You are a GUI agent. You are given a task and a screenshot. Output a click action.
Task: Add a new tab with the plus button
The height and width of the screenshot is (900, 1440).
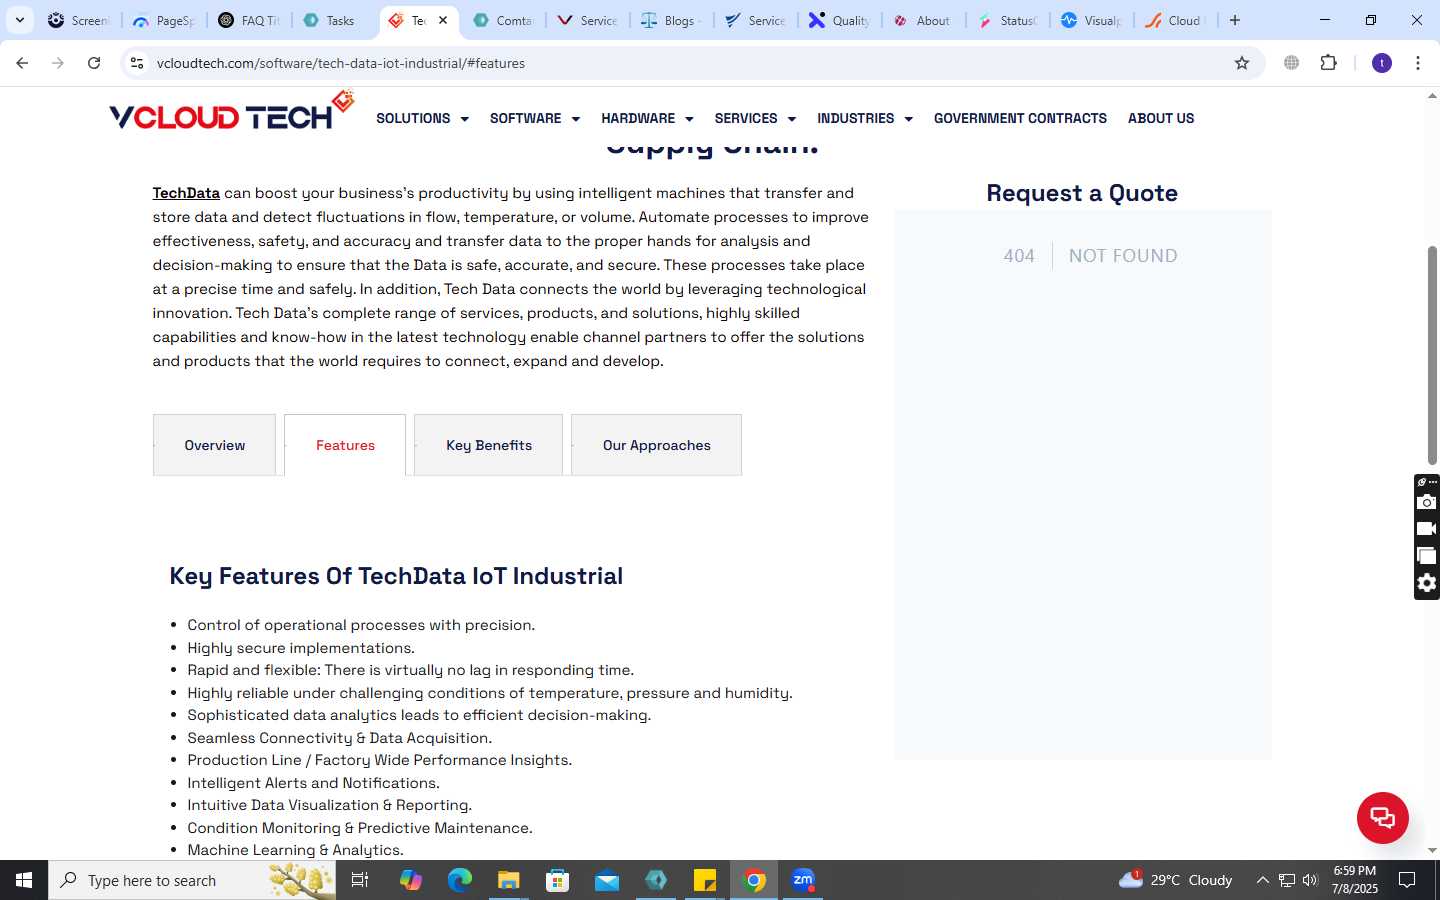coord(1235,20)
